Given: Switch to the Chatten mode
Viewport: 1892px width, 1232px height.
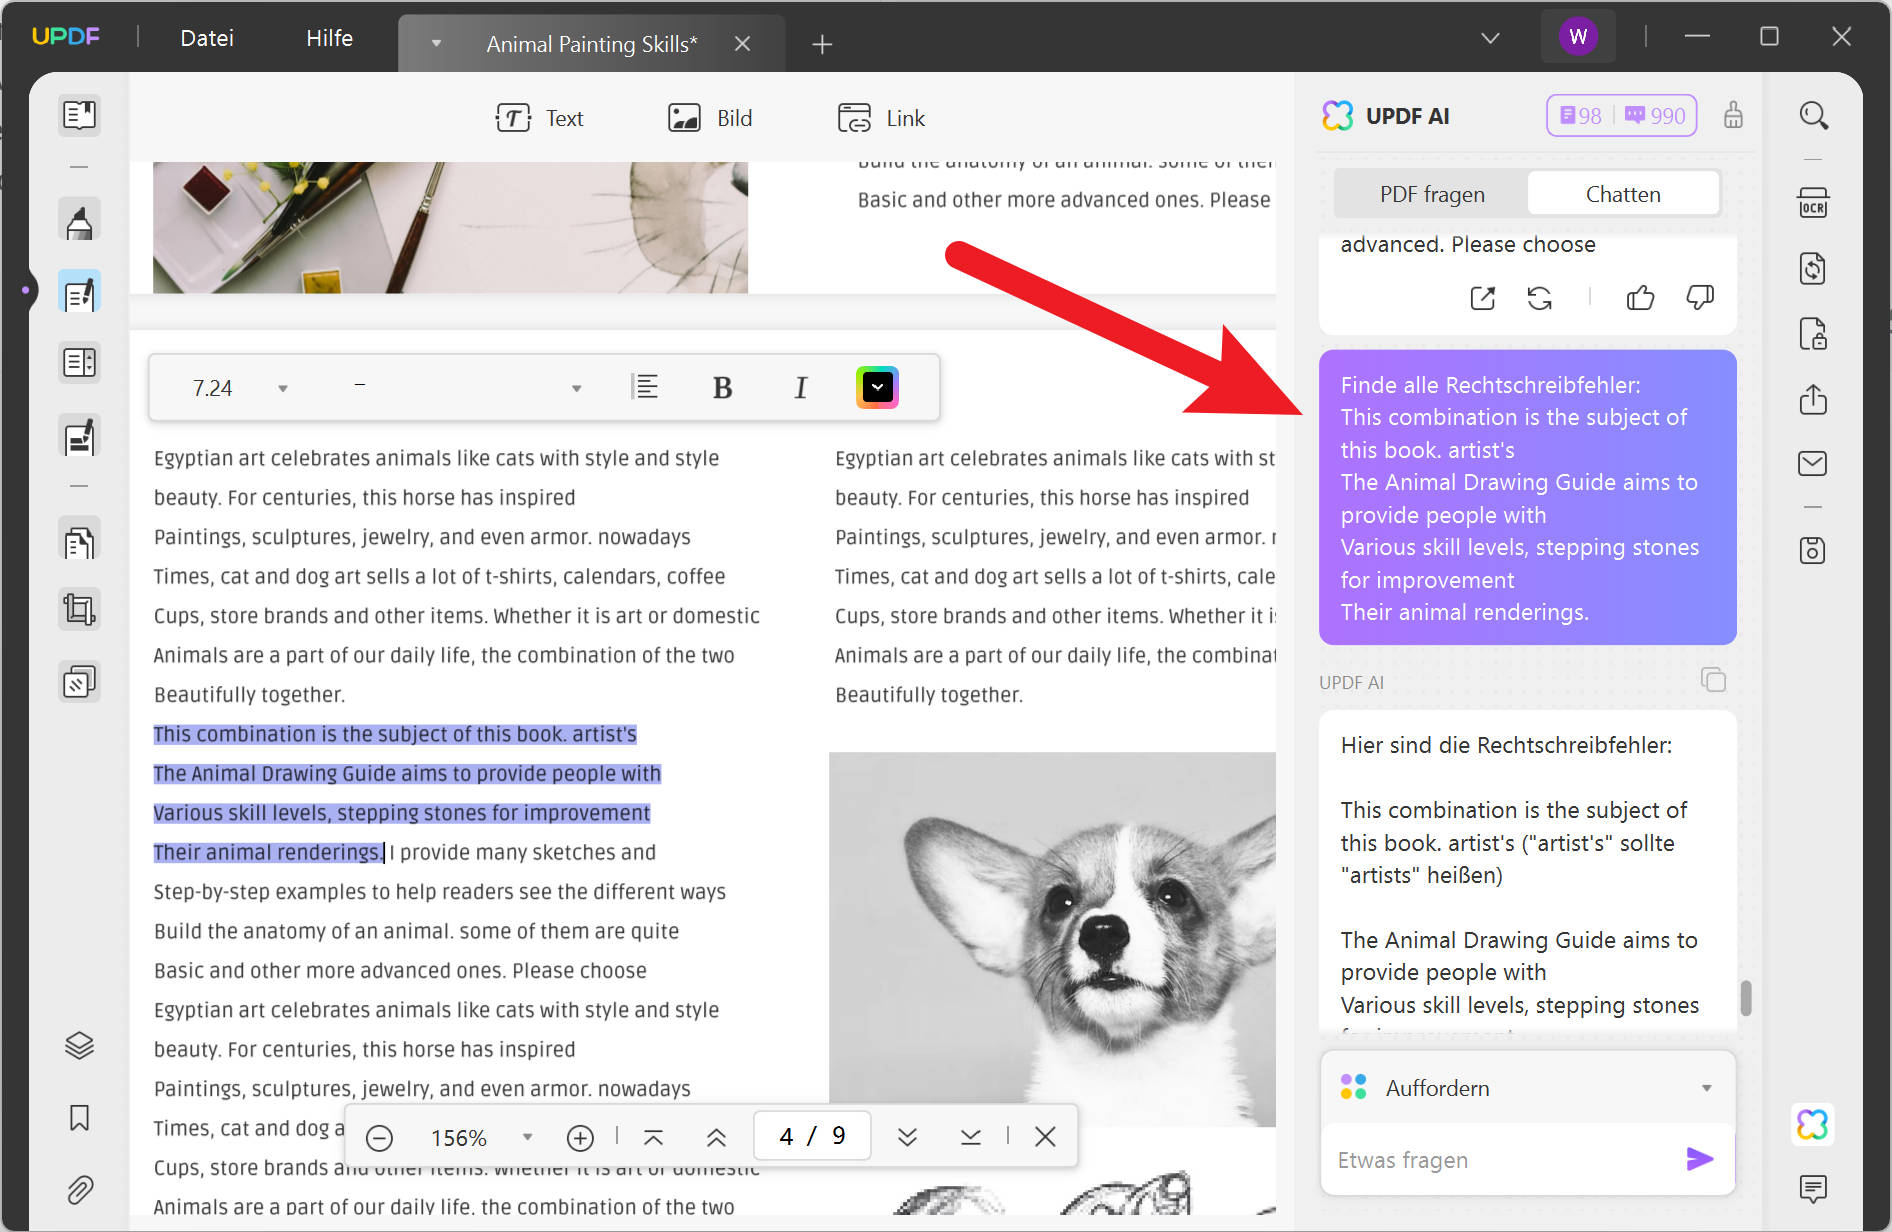Looking at the screenshot, I should (x=1623, y=194).
